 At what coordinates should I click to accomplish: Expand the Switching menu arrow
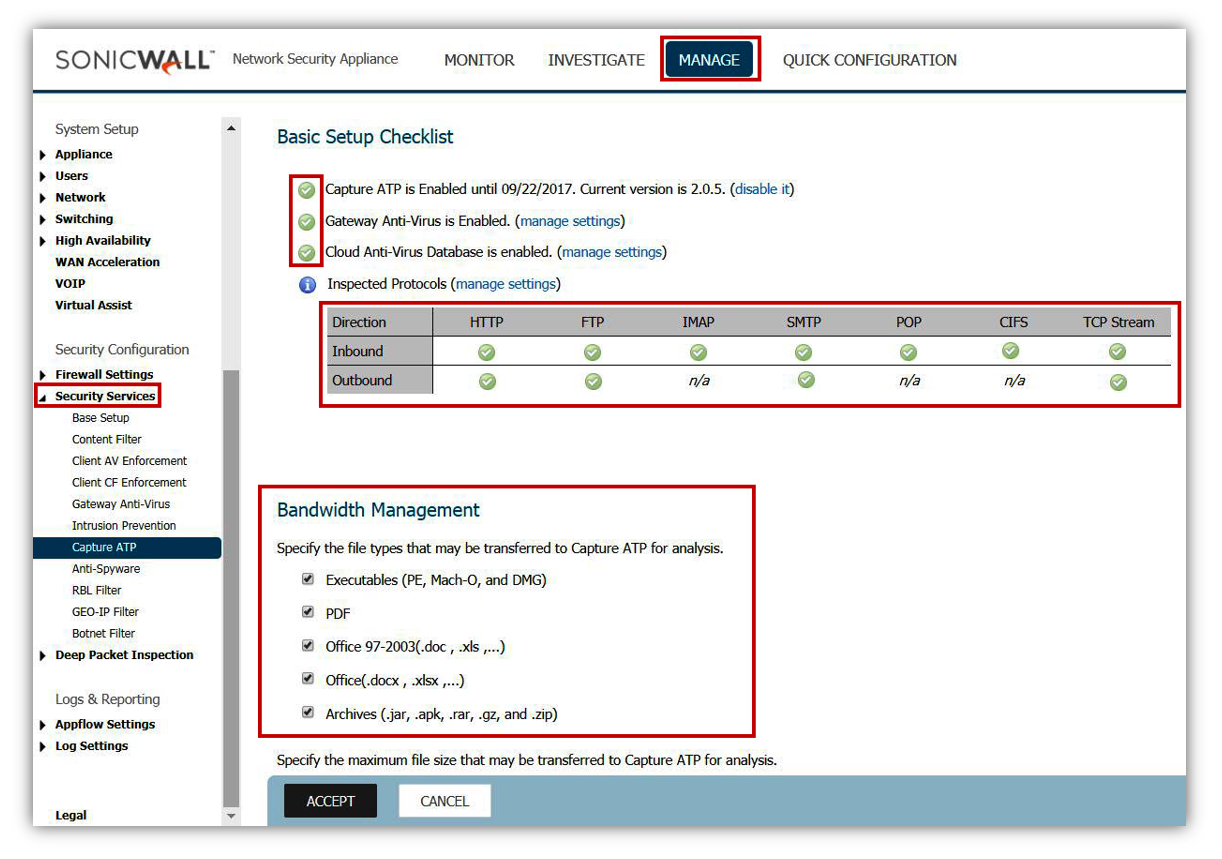tap(43, 220)
